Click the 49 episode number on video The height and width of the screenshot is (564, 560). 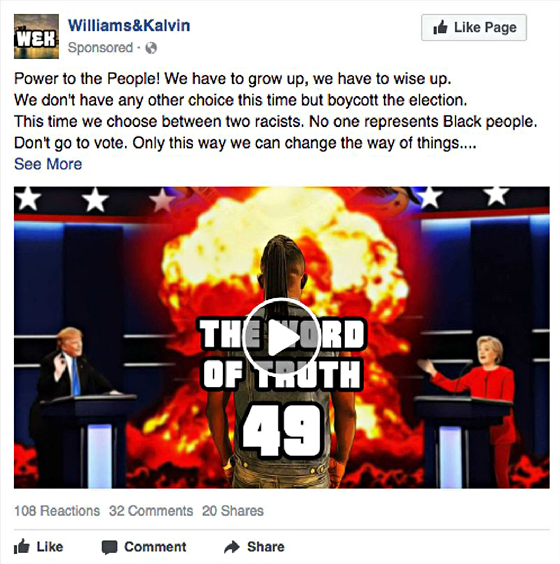tap(282, 431)
